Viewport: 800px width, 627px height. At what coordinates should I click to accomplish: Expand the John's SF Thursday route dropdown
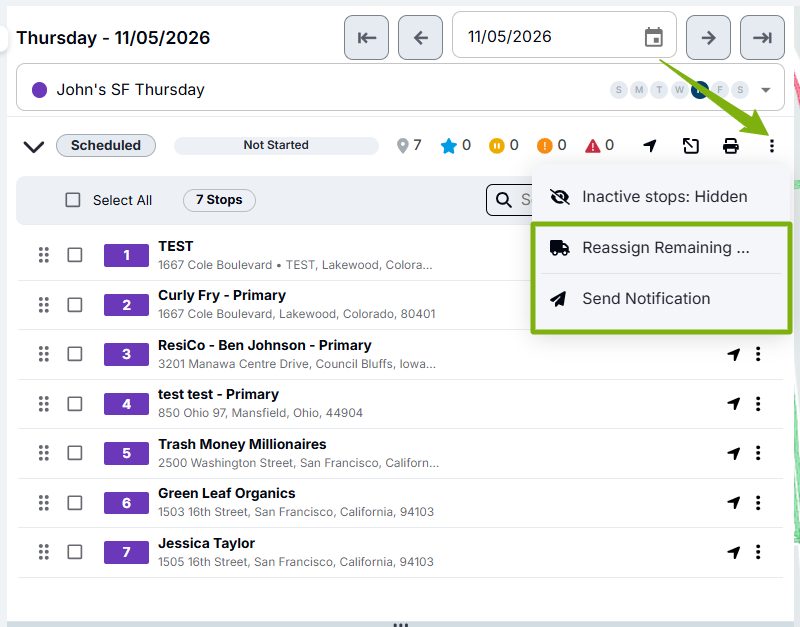pyautogui.click(x=765, y=90)
